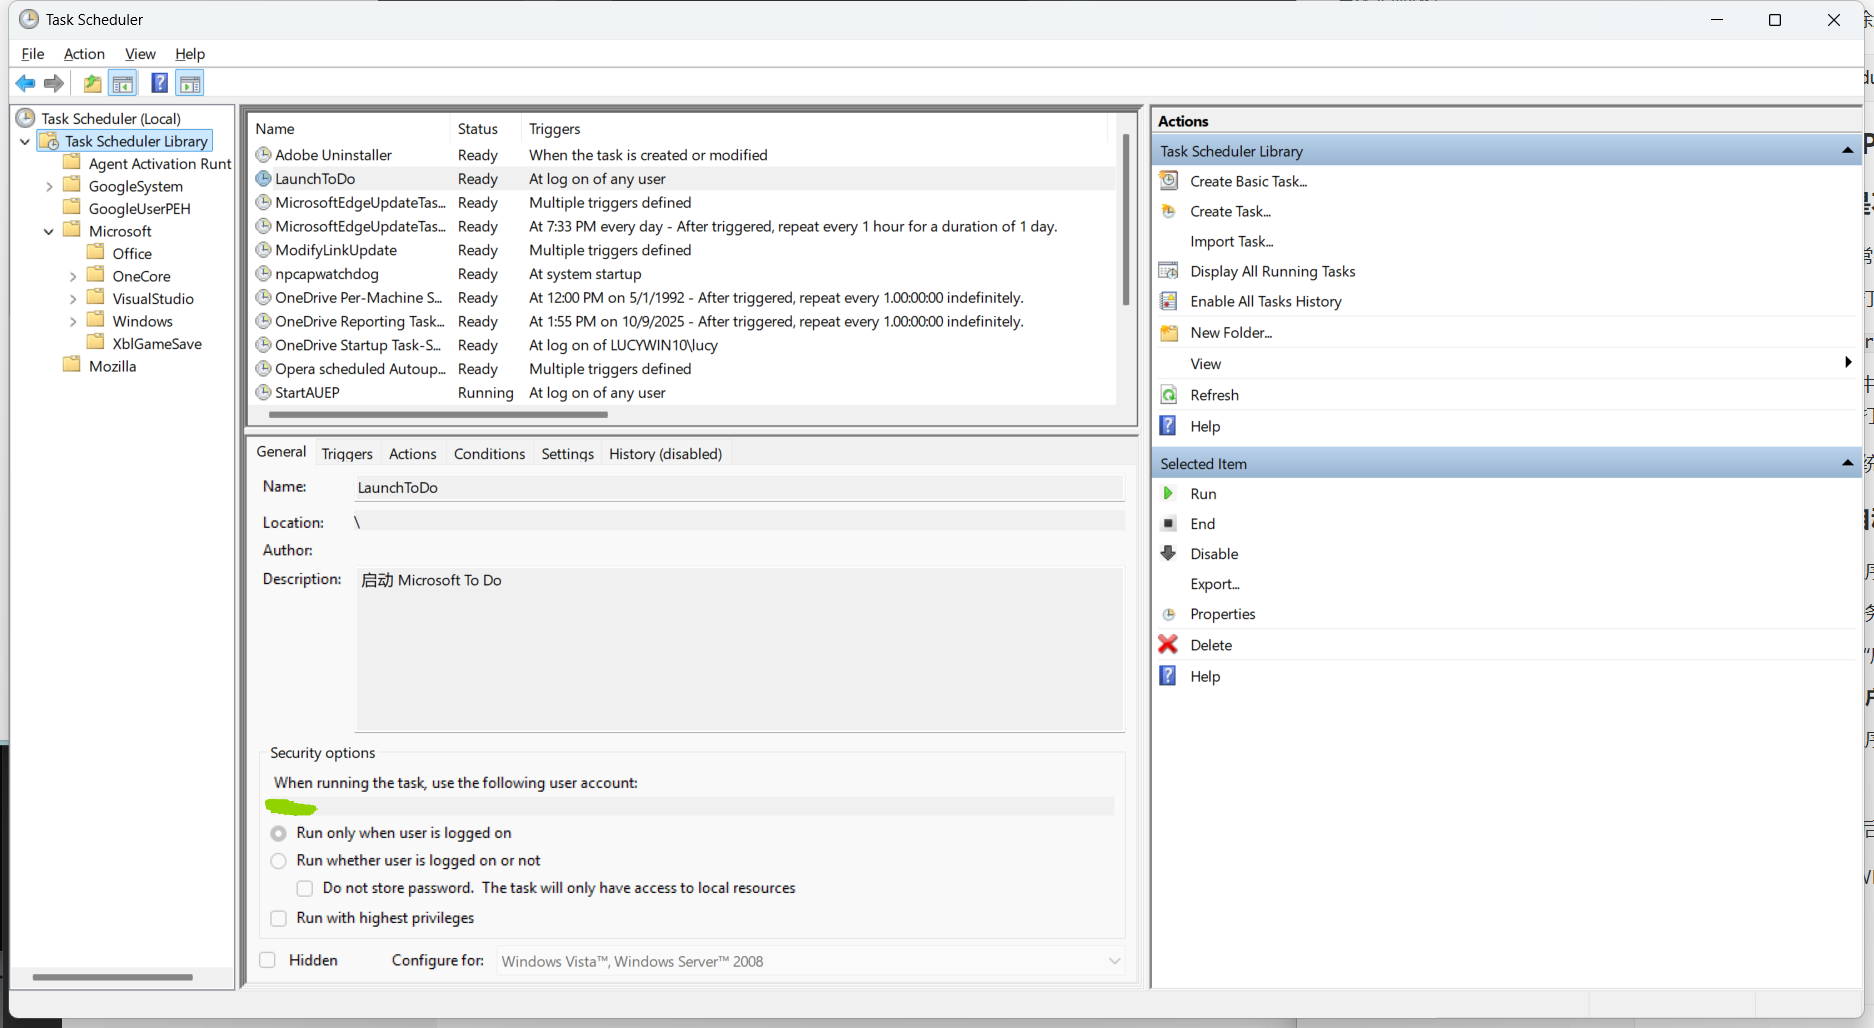The height and width of the screenshot is (1028, 1874).
Task: Click Import Task in Actions pane
Action: coord(1231,241)
